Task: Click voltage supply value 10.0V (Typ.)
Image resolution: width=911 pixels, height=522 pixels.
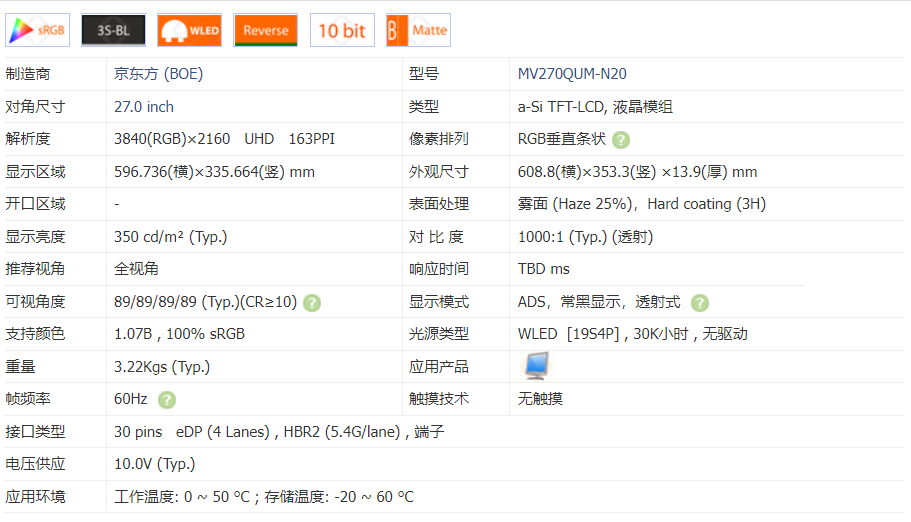Action: coord(155,464)
